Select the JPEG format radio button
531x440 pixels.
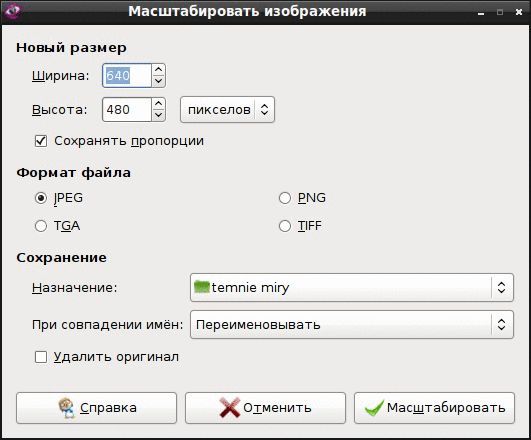(x=41, y=198)
